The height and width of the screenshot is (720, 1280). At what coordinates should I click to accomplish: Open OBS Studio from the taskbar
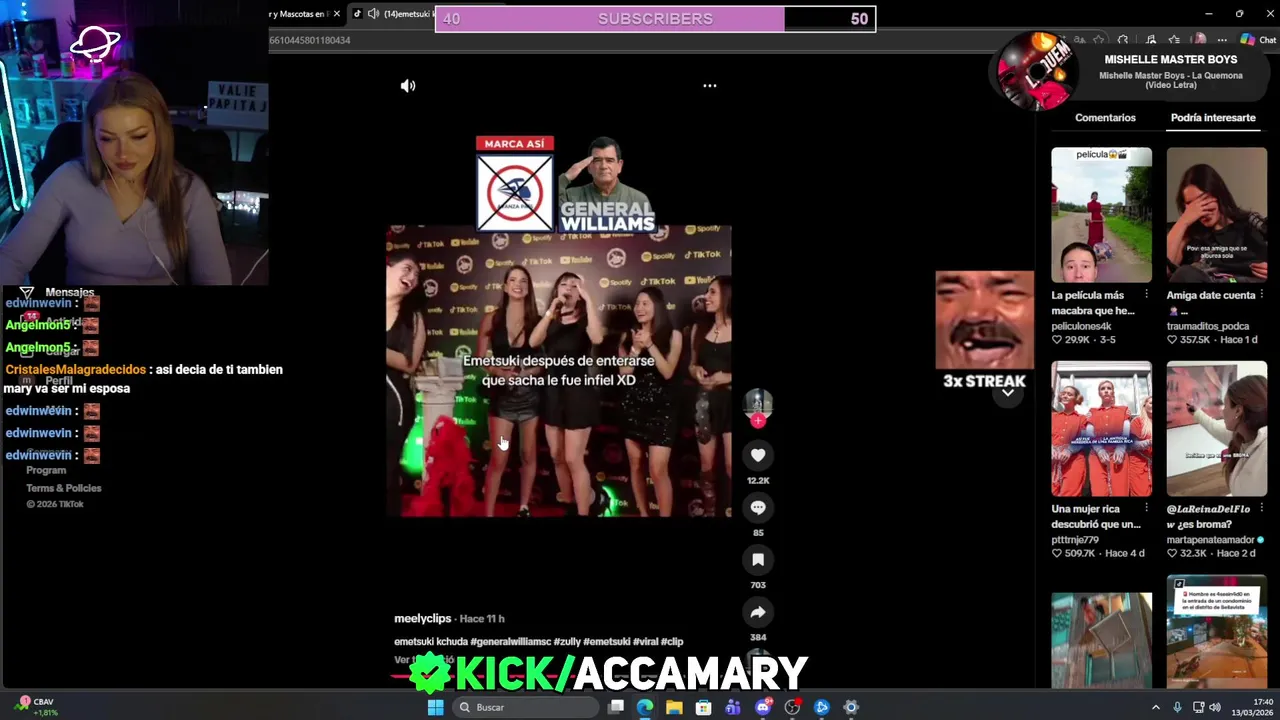[x=792, y=707]
